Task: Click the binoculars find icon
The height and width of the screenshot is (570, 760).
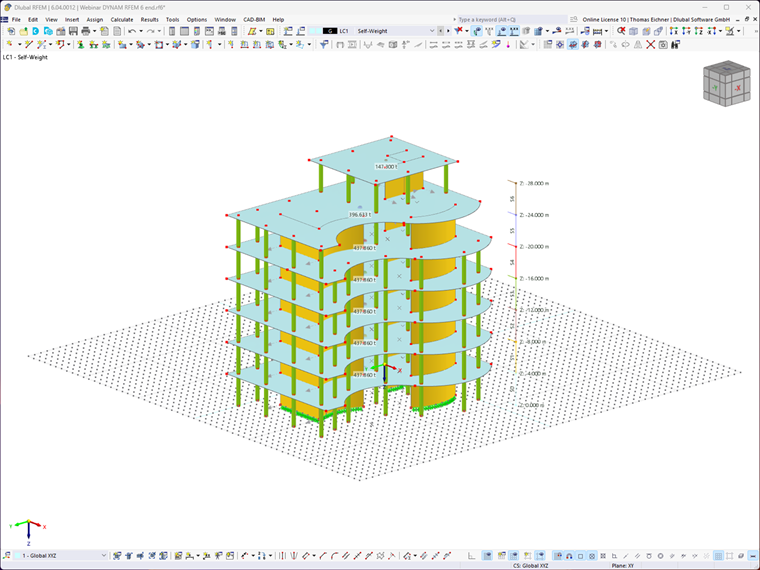Action: (x=676, y=45)
